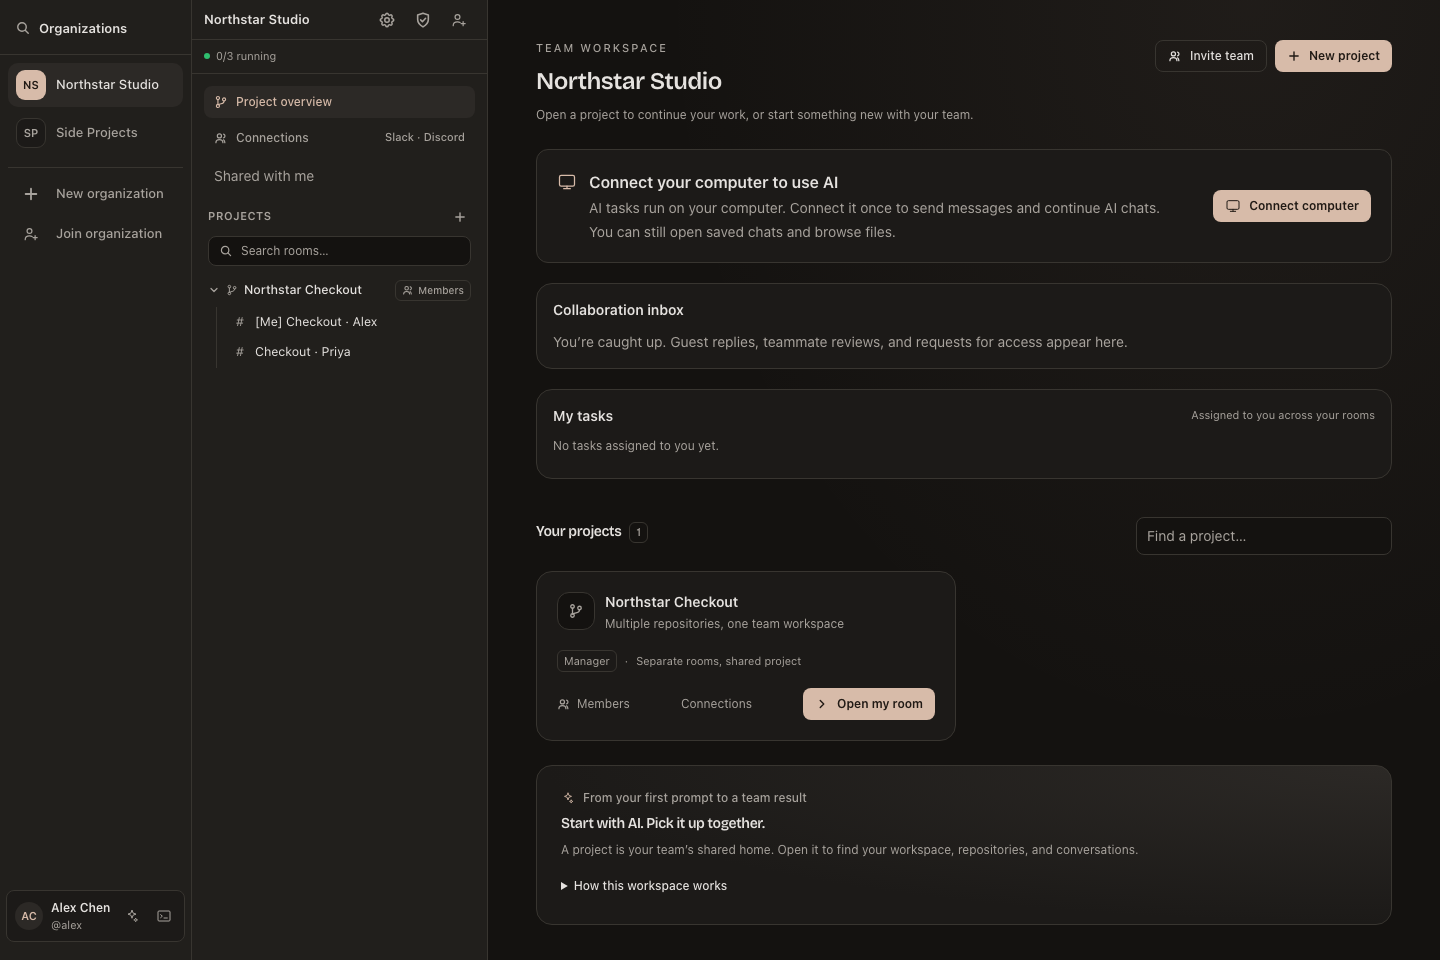Click the projects count badge 1
1440x960 pixels.
tap(639, 532)
